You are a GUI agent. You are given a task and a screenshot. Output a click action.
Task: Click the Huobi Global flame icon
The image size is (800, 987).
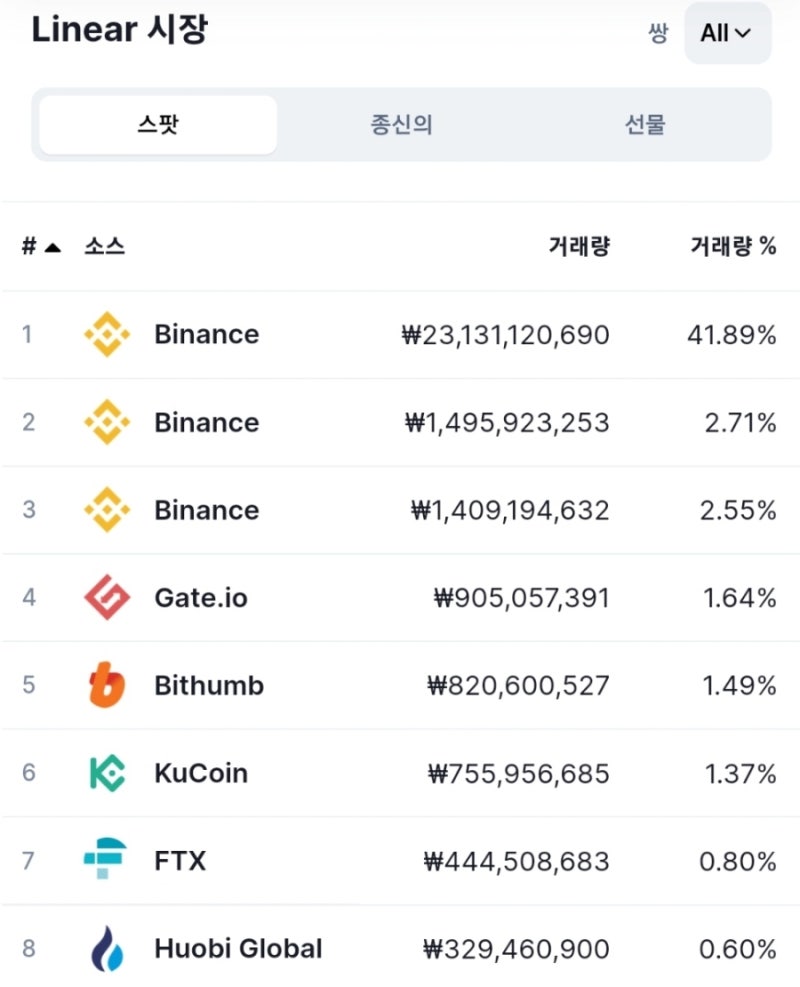(x=108, y=948)
